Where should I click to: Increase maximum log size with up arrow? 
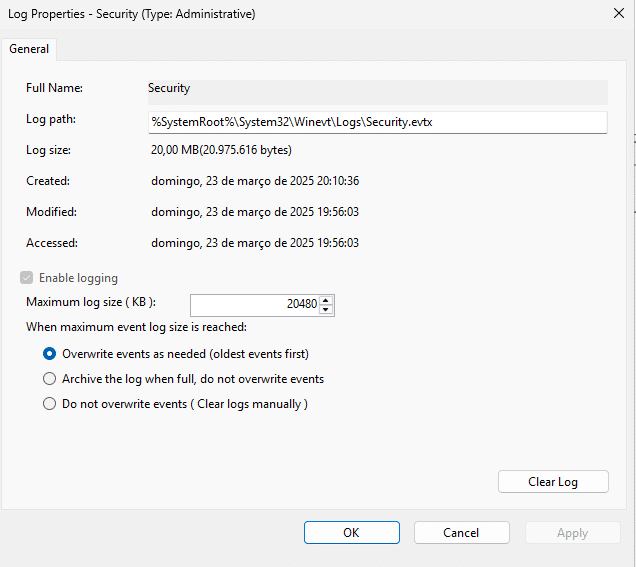(x=326, y=299)
